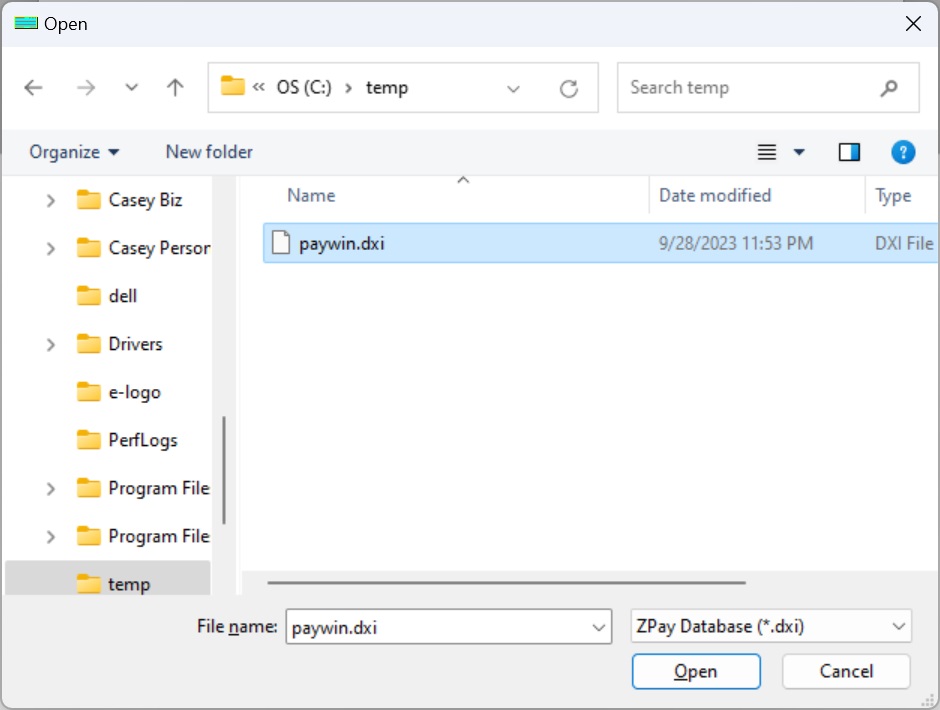The height and width of the screenshot is (710, 940).
Task: Open the ZPay Database file type dropdown
Action: (770, 626)
